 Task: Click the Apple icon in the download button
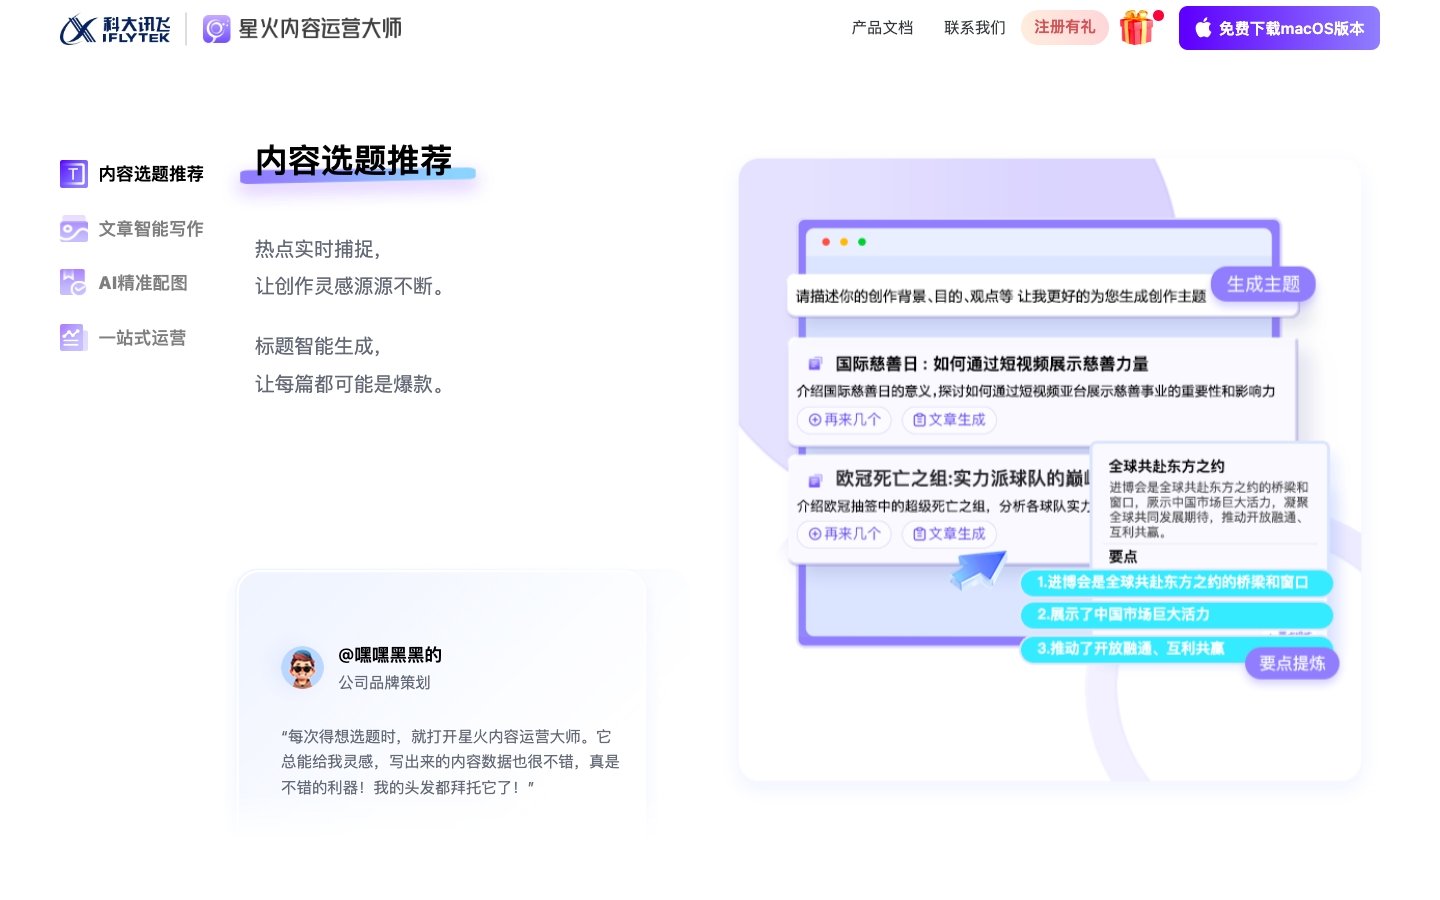tap(1203, 28)
